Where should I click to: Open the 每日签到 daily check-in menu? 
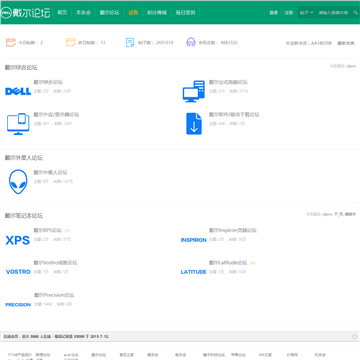(x=185, y=13)
